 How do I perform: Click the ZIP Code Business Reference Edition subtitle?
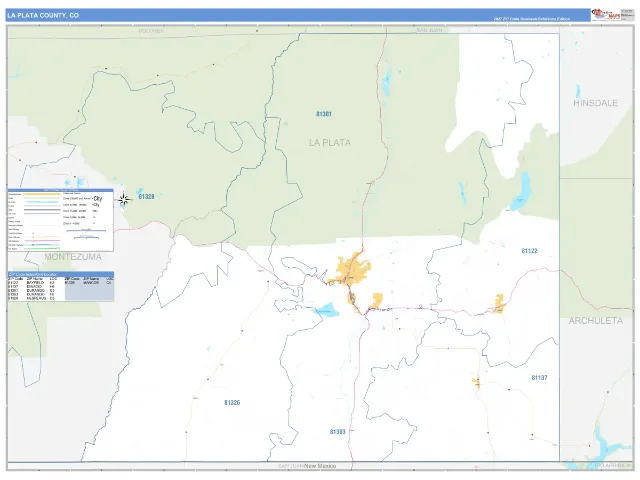pyautogui.click(x=531, y=19)
